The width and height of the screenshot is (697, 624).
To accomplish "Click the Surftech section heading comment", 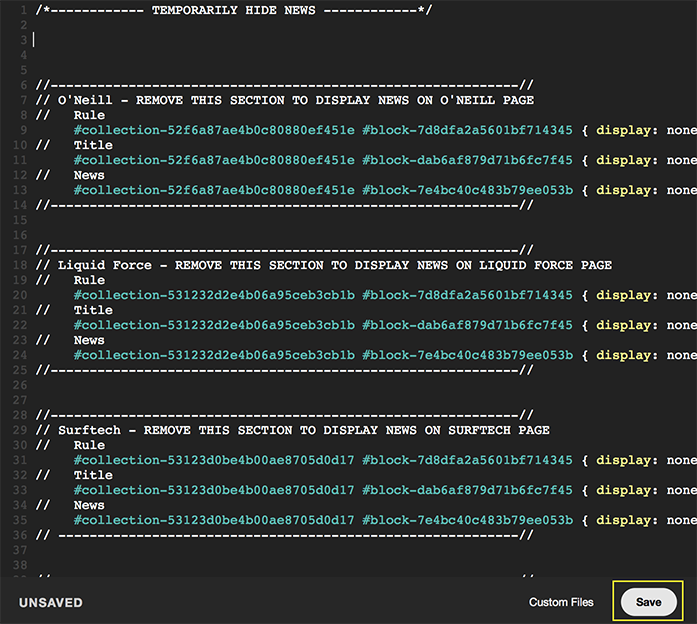I will pyautogui.click(x=292, y=430).
